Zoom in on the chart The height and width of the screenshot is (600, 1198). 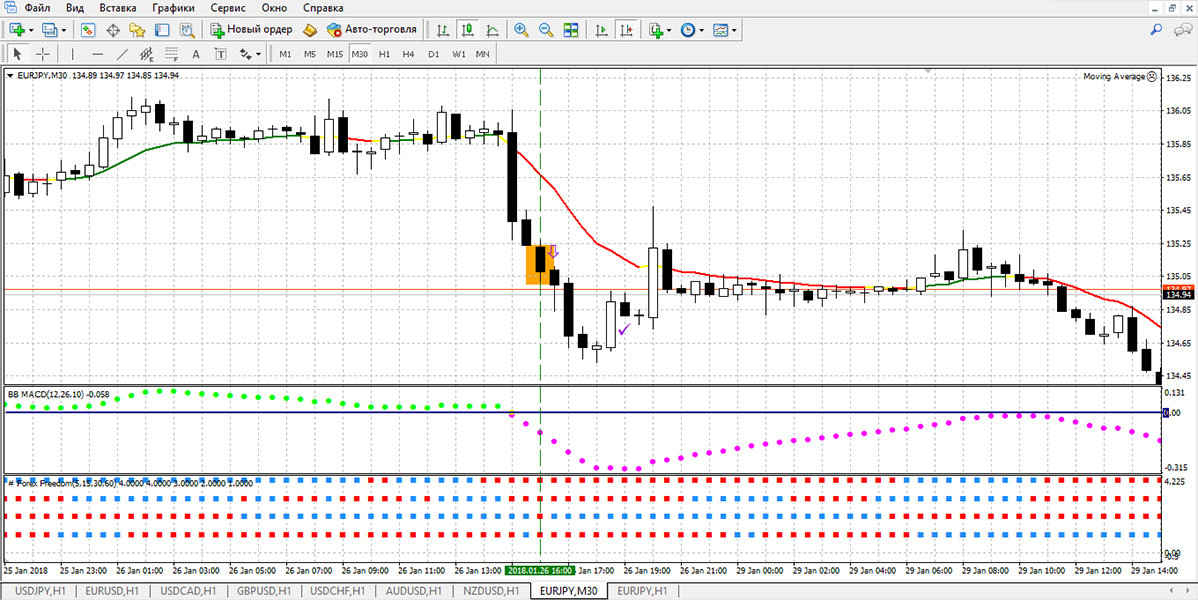point(521,30)
